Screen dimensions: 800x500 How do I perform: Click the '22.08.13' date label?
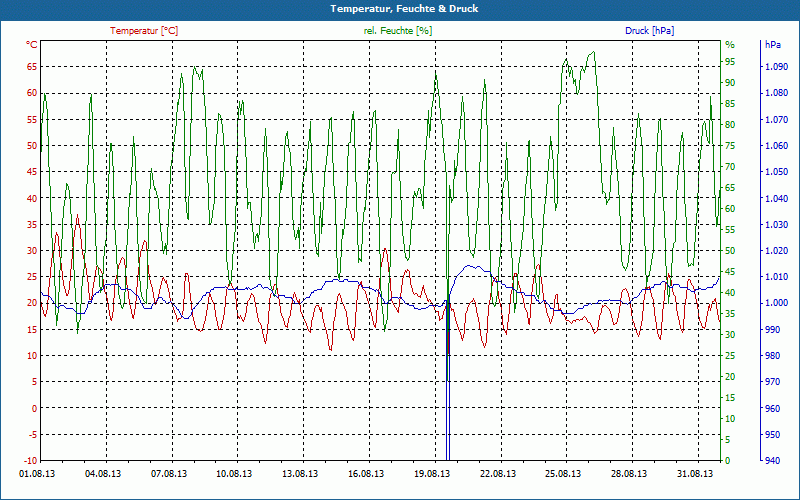(497, 473)
